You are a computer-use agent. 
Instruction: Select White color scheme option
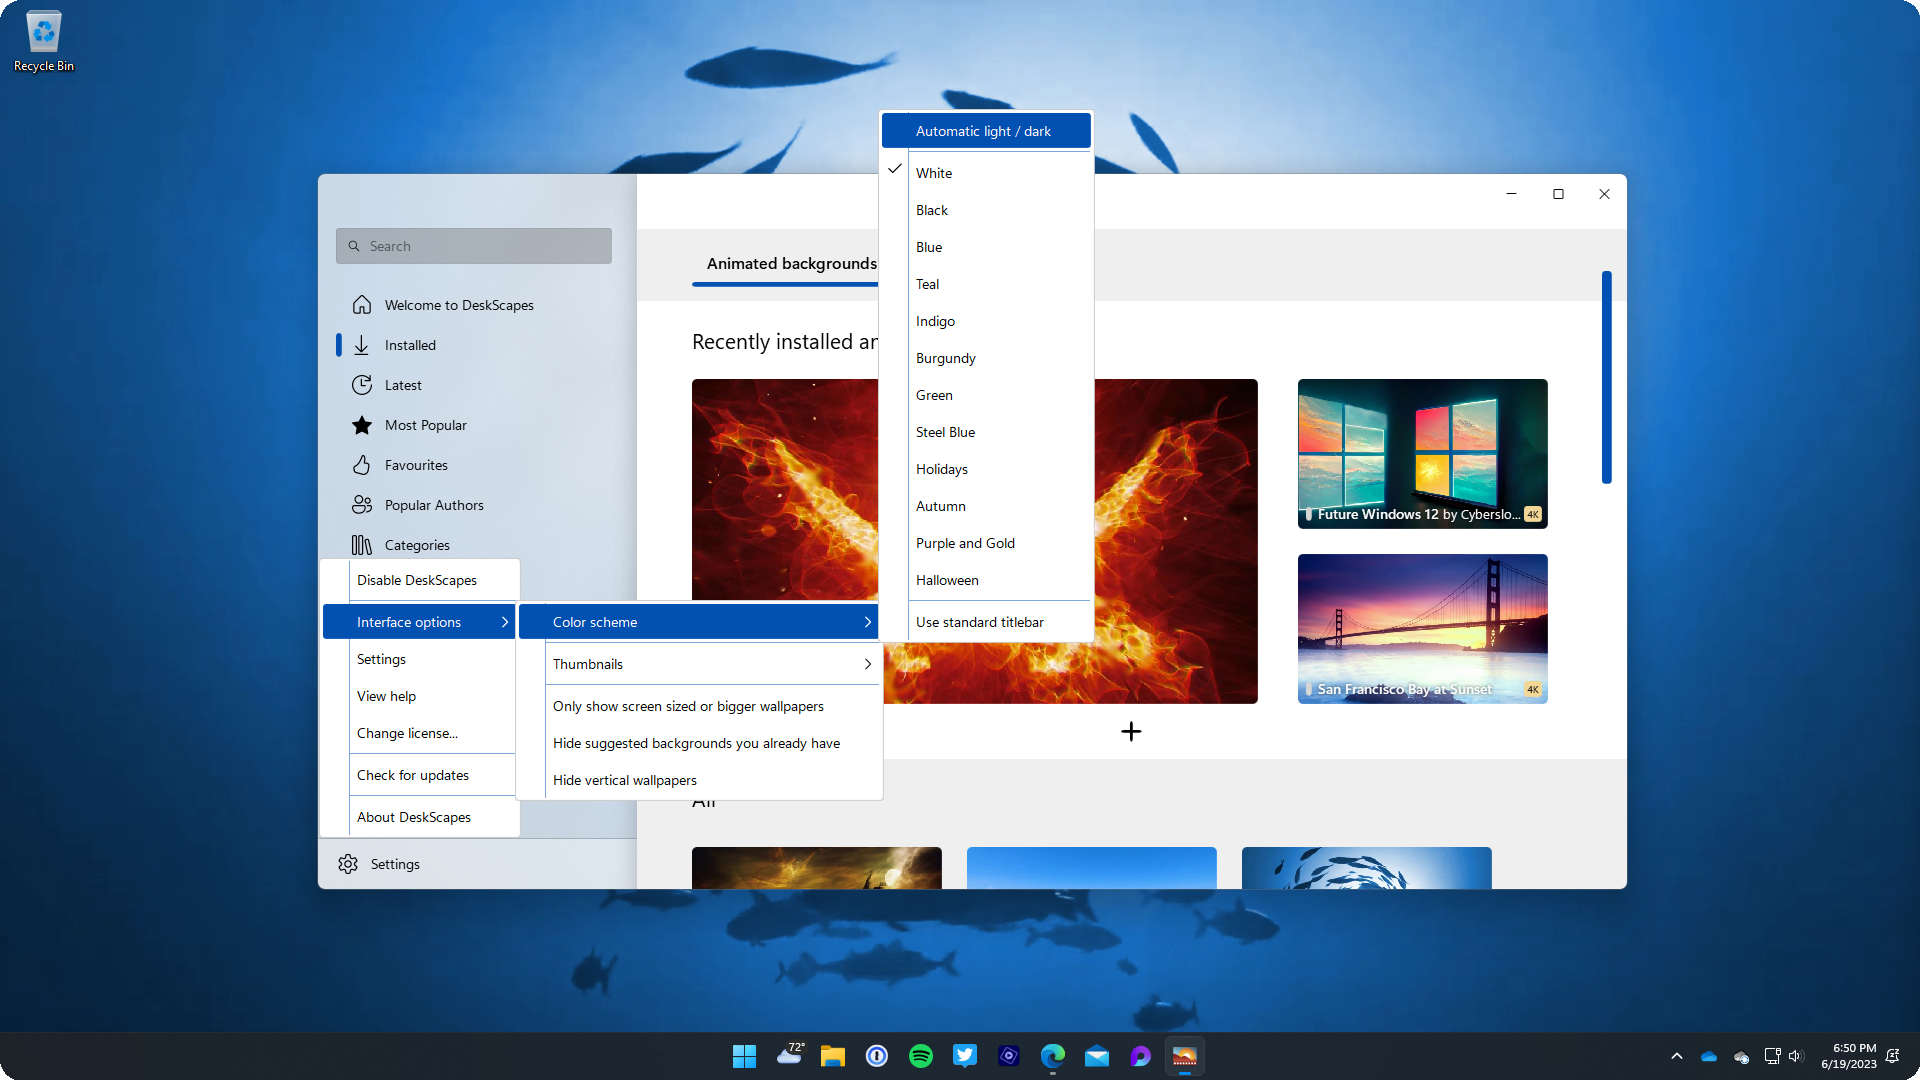[994, 171]
